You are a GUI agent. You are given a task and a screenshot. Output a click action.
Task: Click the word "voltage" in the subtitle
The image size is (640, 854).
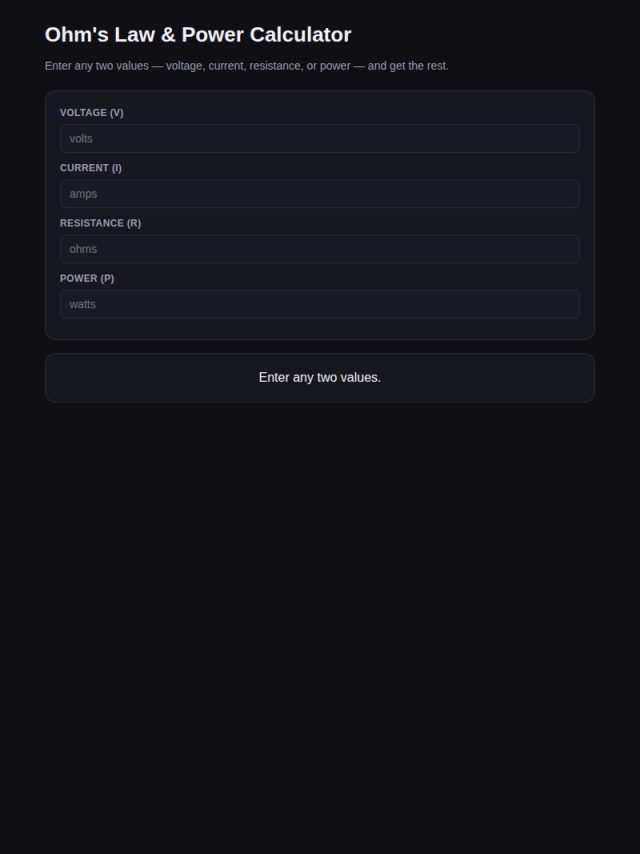point(184,66)
